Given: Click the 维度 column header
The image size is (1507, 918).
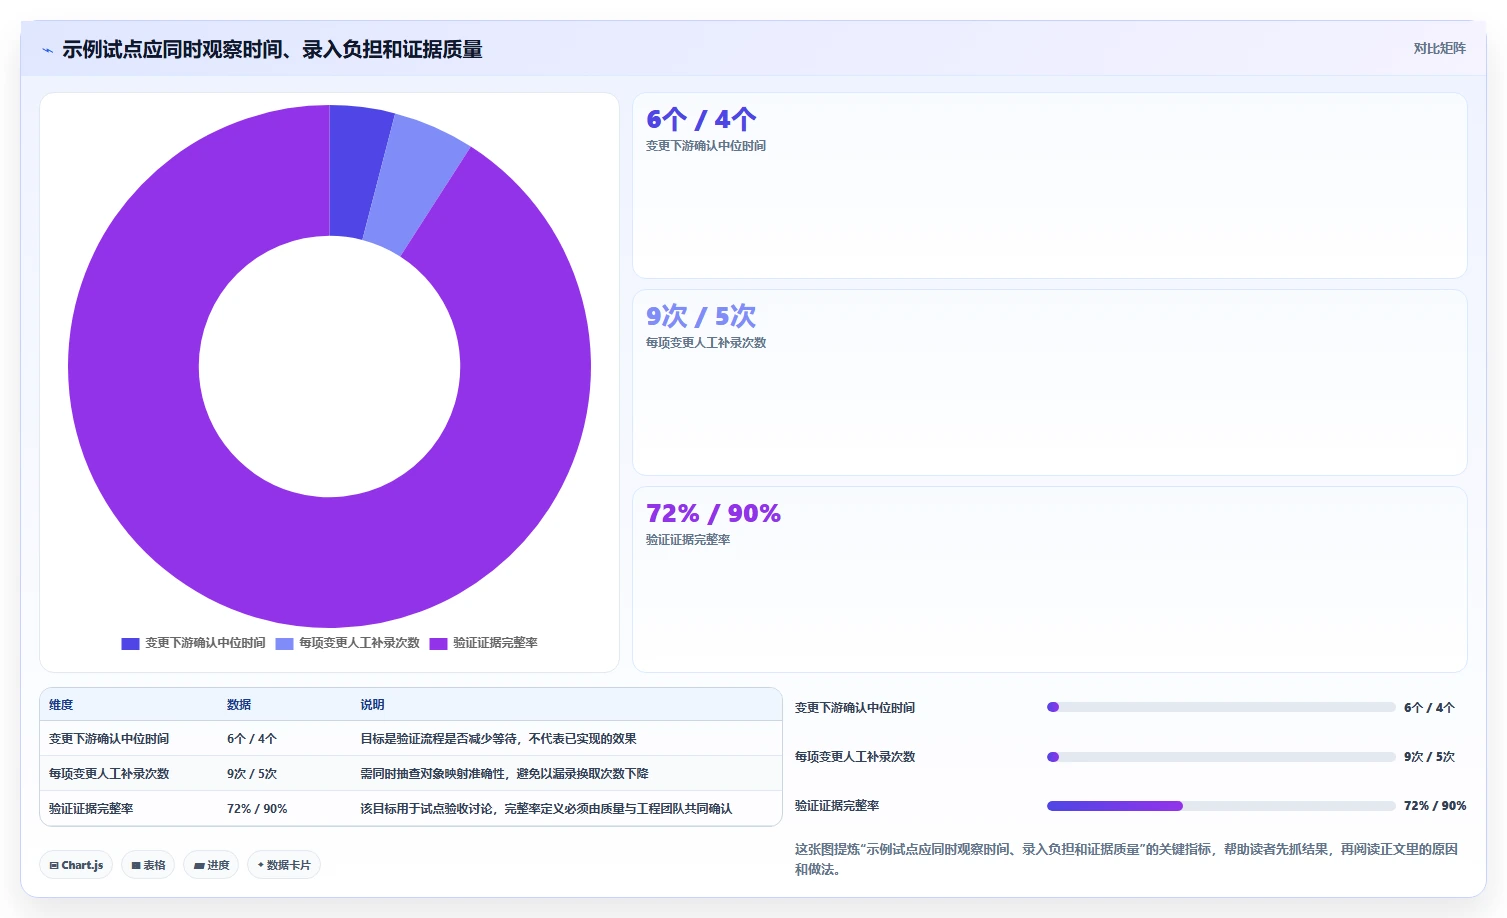Looking at the screenshot, I should tap(61, 705).
